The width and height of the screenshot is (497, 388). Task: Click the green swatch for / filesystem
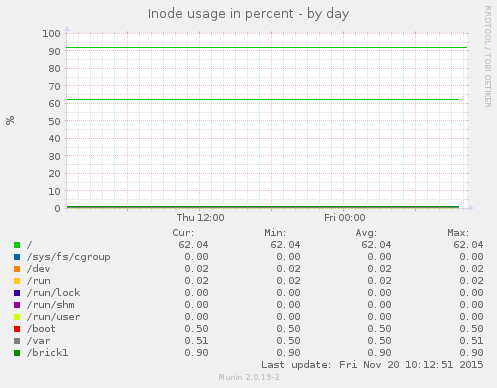(x=17, y=245)
